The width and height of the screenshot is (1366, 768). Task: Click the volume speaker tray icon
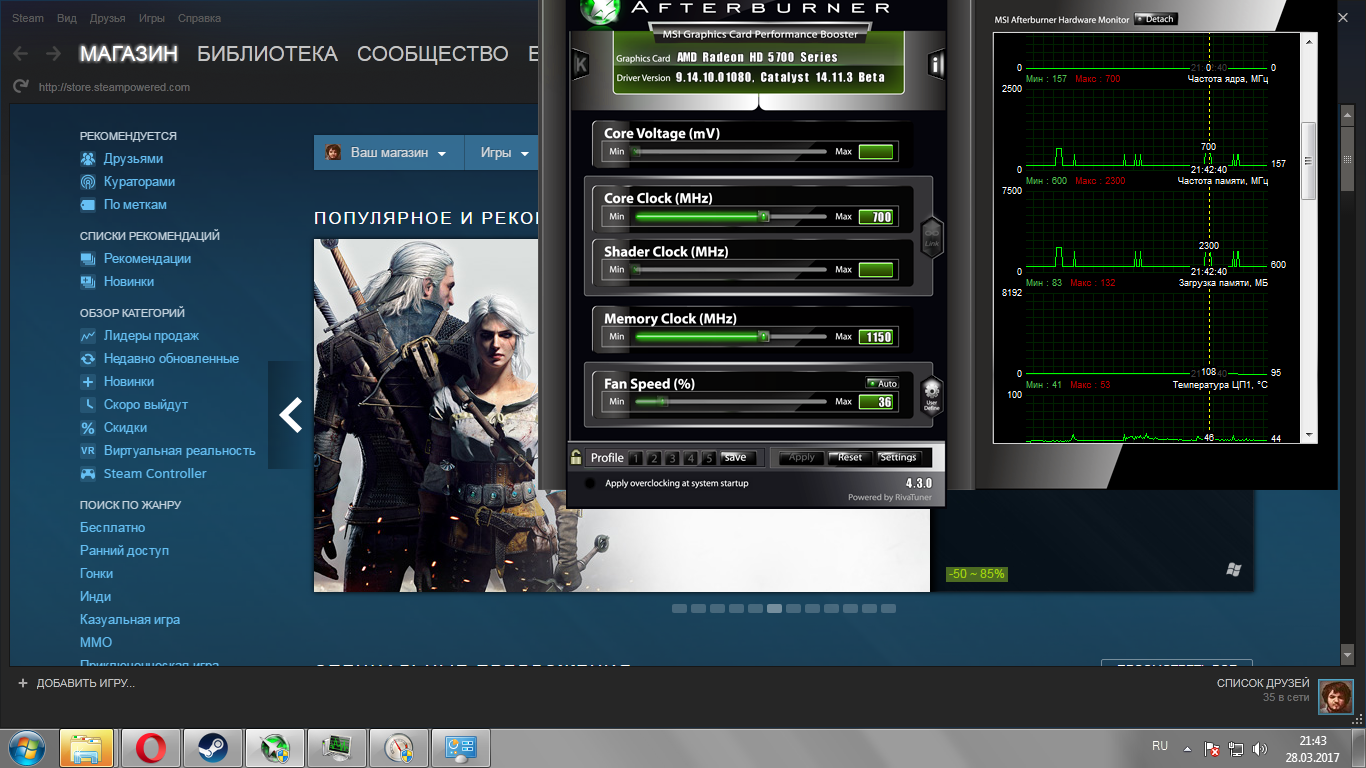click(x=1261, y=748)
